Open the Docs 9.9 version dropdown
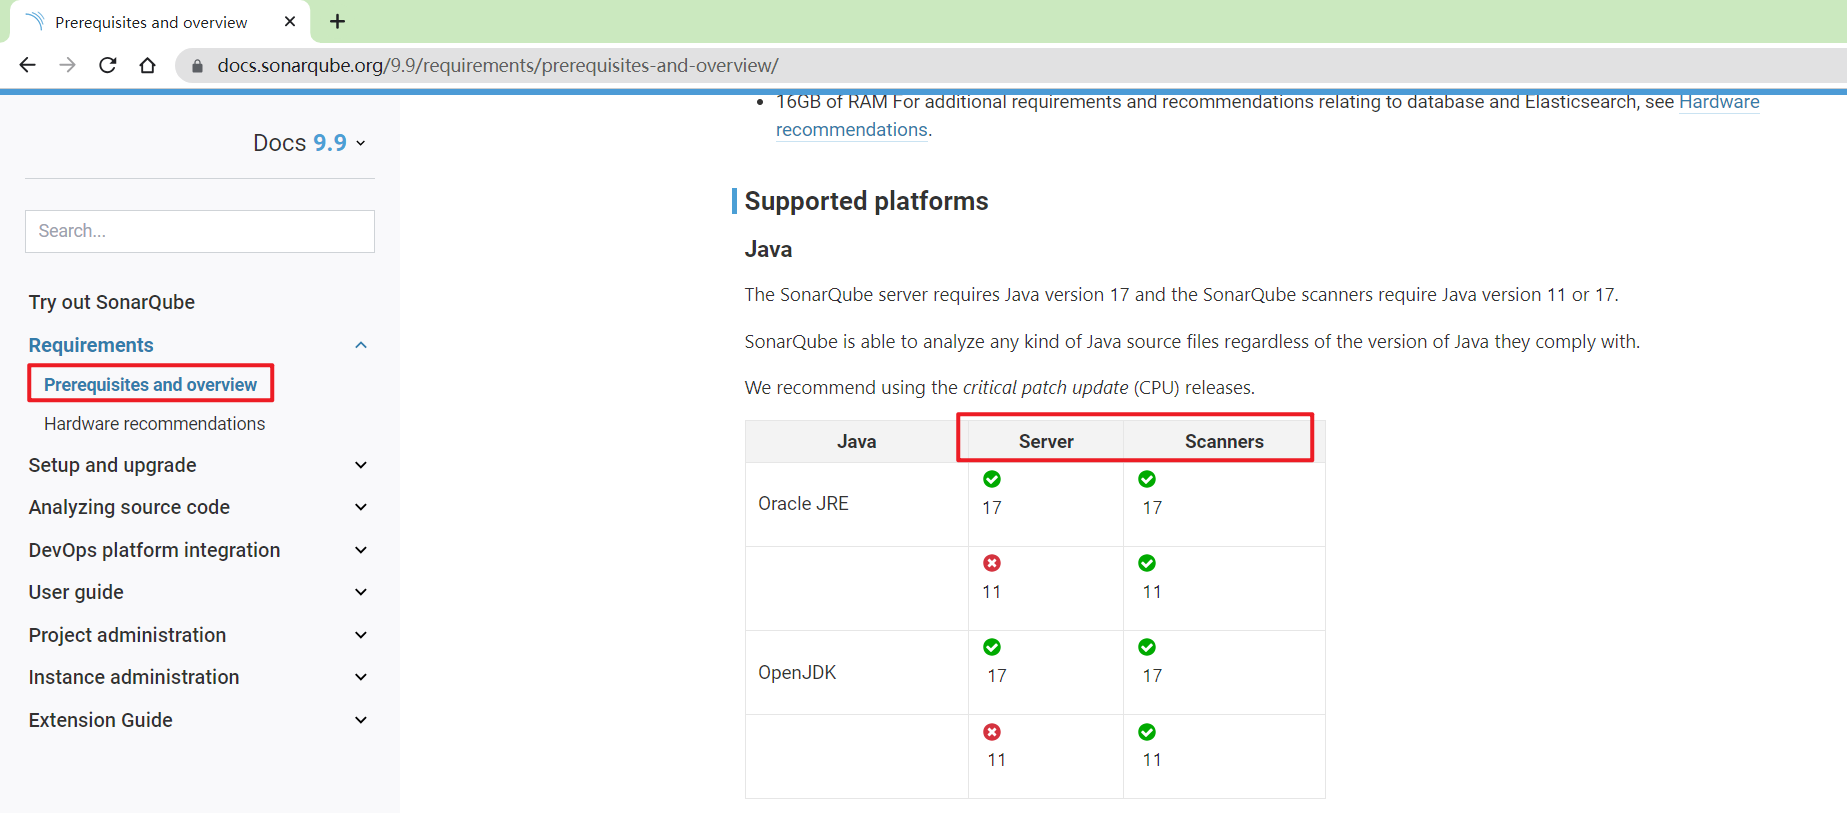 (309, 143)
